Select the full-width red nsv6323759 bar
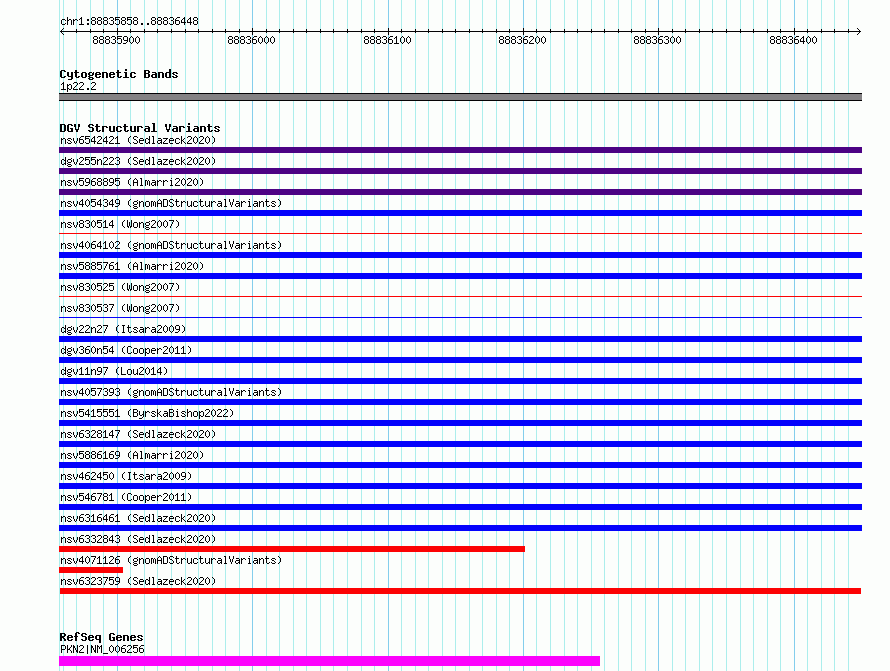 [460, 591]
